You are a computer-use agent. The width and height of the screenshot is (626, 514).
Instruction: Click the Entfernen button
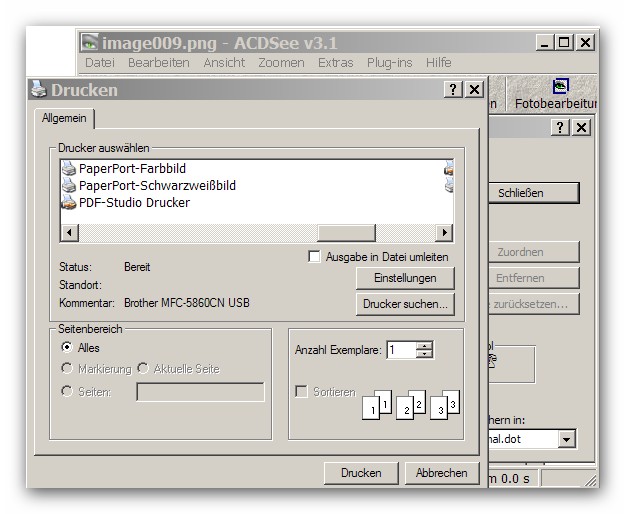click(x=533, y=278)
